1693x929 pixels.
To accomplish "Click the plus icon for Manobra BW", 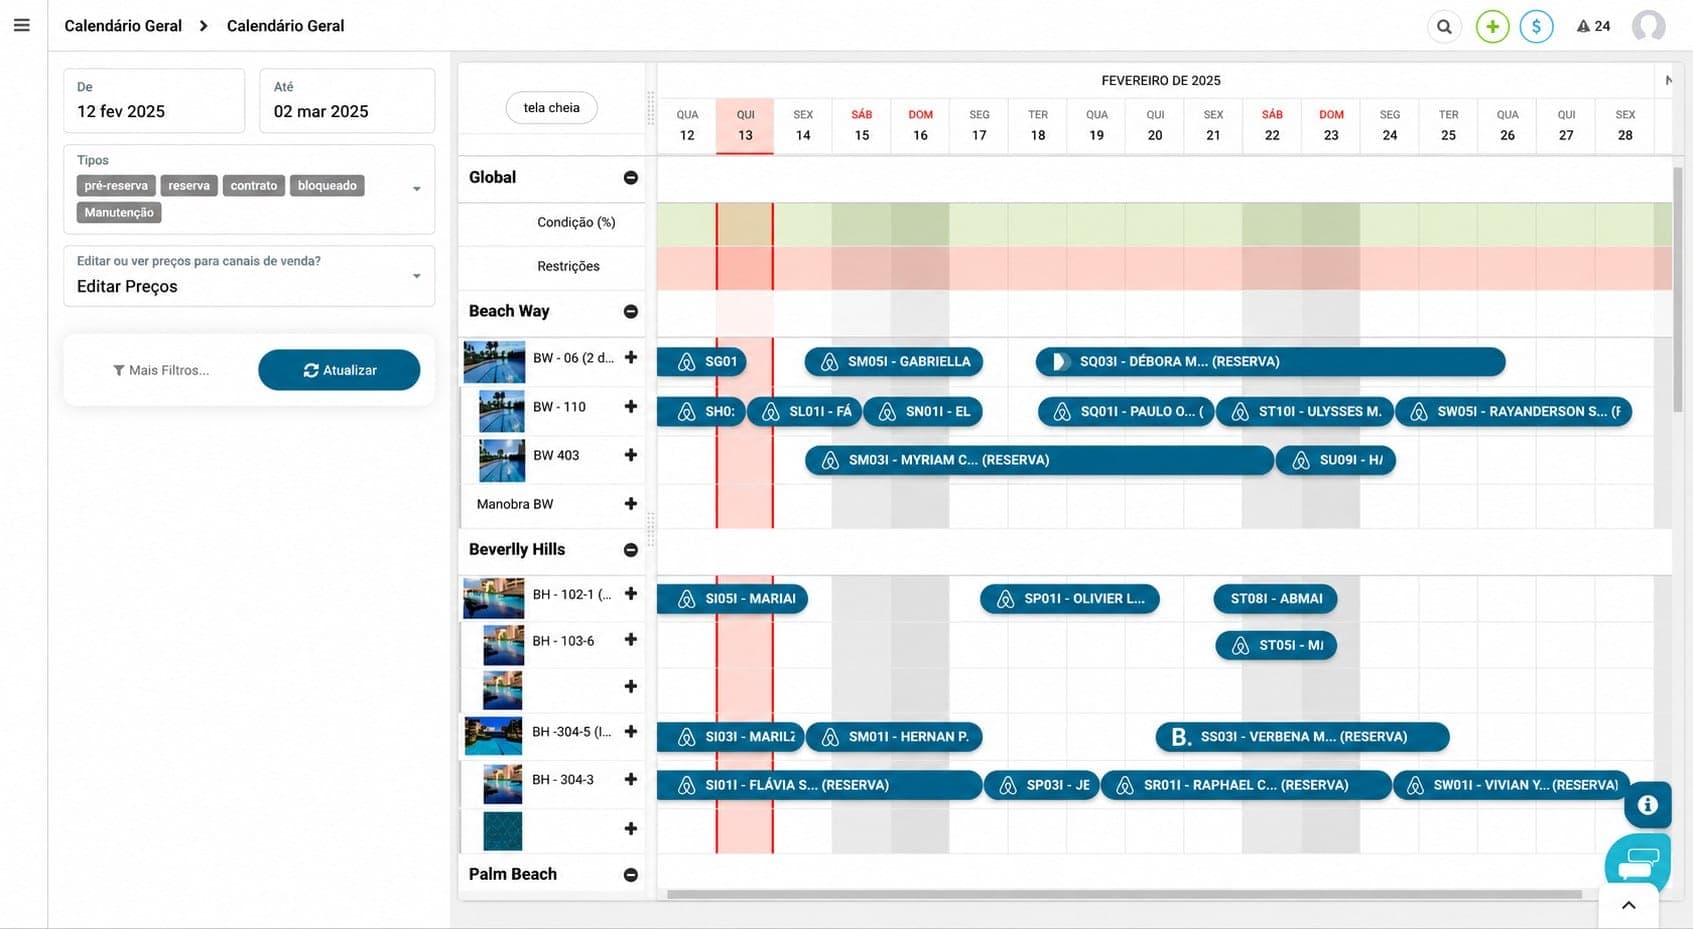I will point(631,503).
